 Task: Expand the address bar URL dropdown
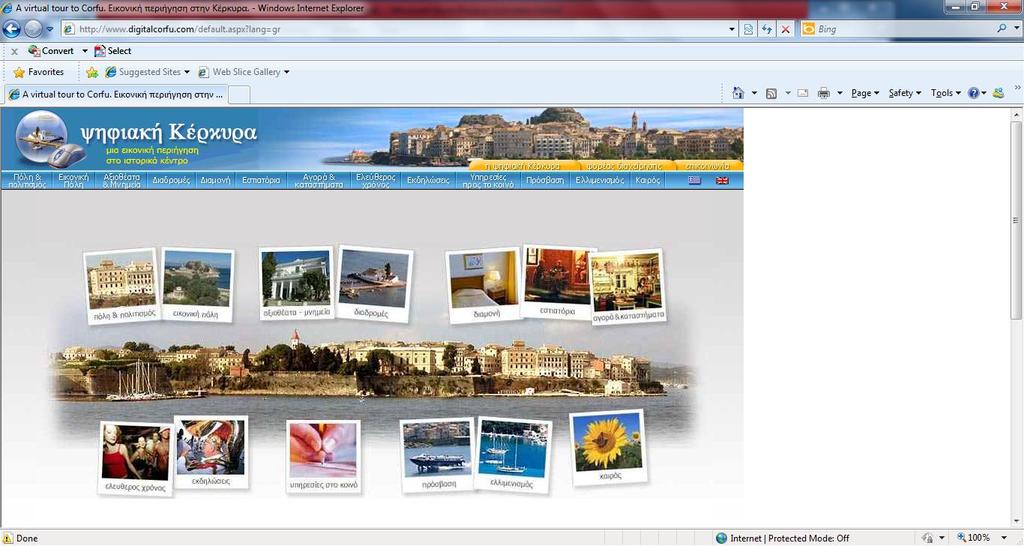(x=732, y=29)
